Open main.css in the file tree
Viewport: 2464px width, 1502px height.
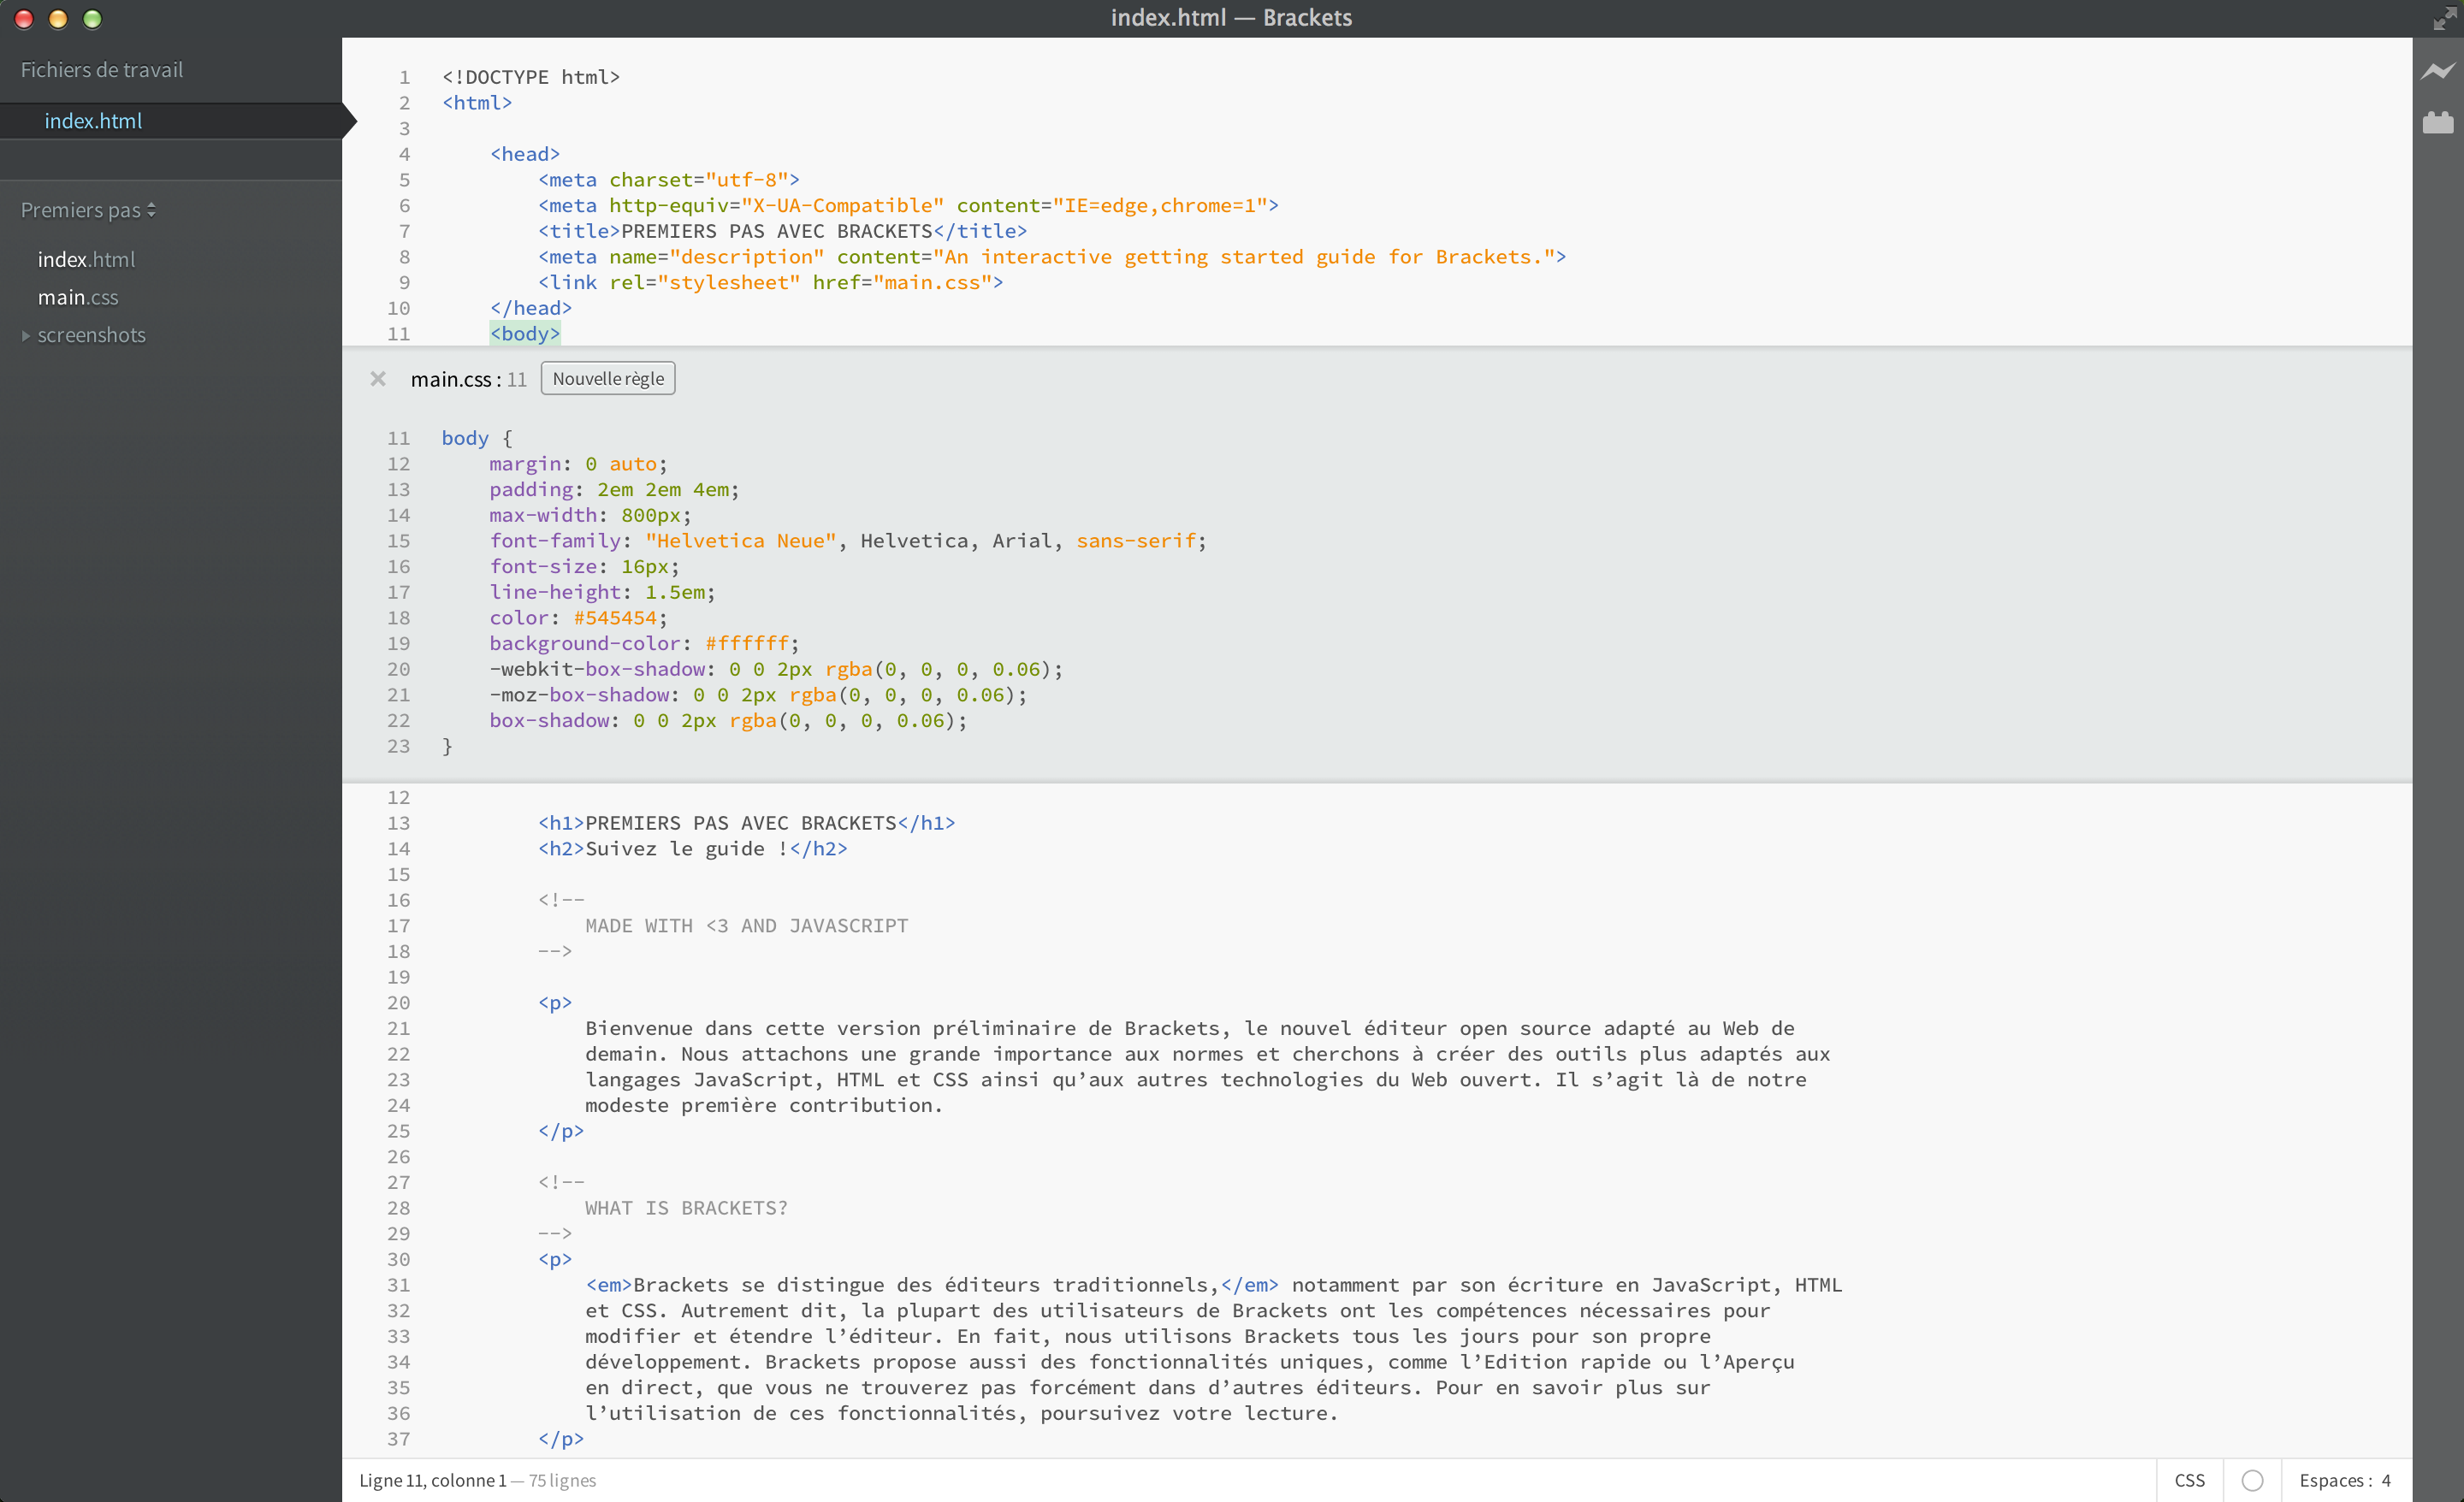(x=78, y=298)
